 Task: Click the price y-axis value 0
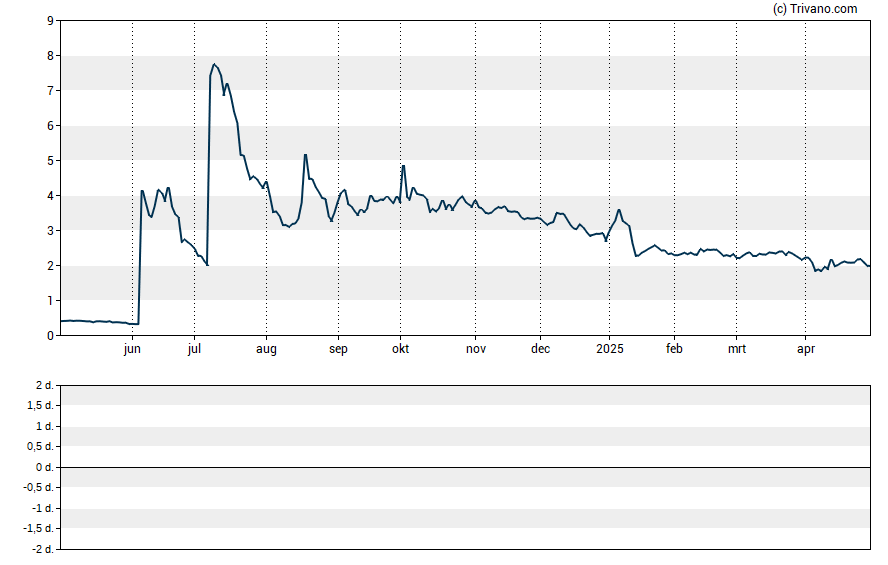50,336
